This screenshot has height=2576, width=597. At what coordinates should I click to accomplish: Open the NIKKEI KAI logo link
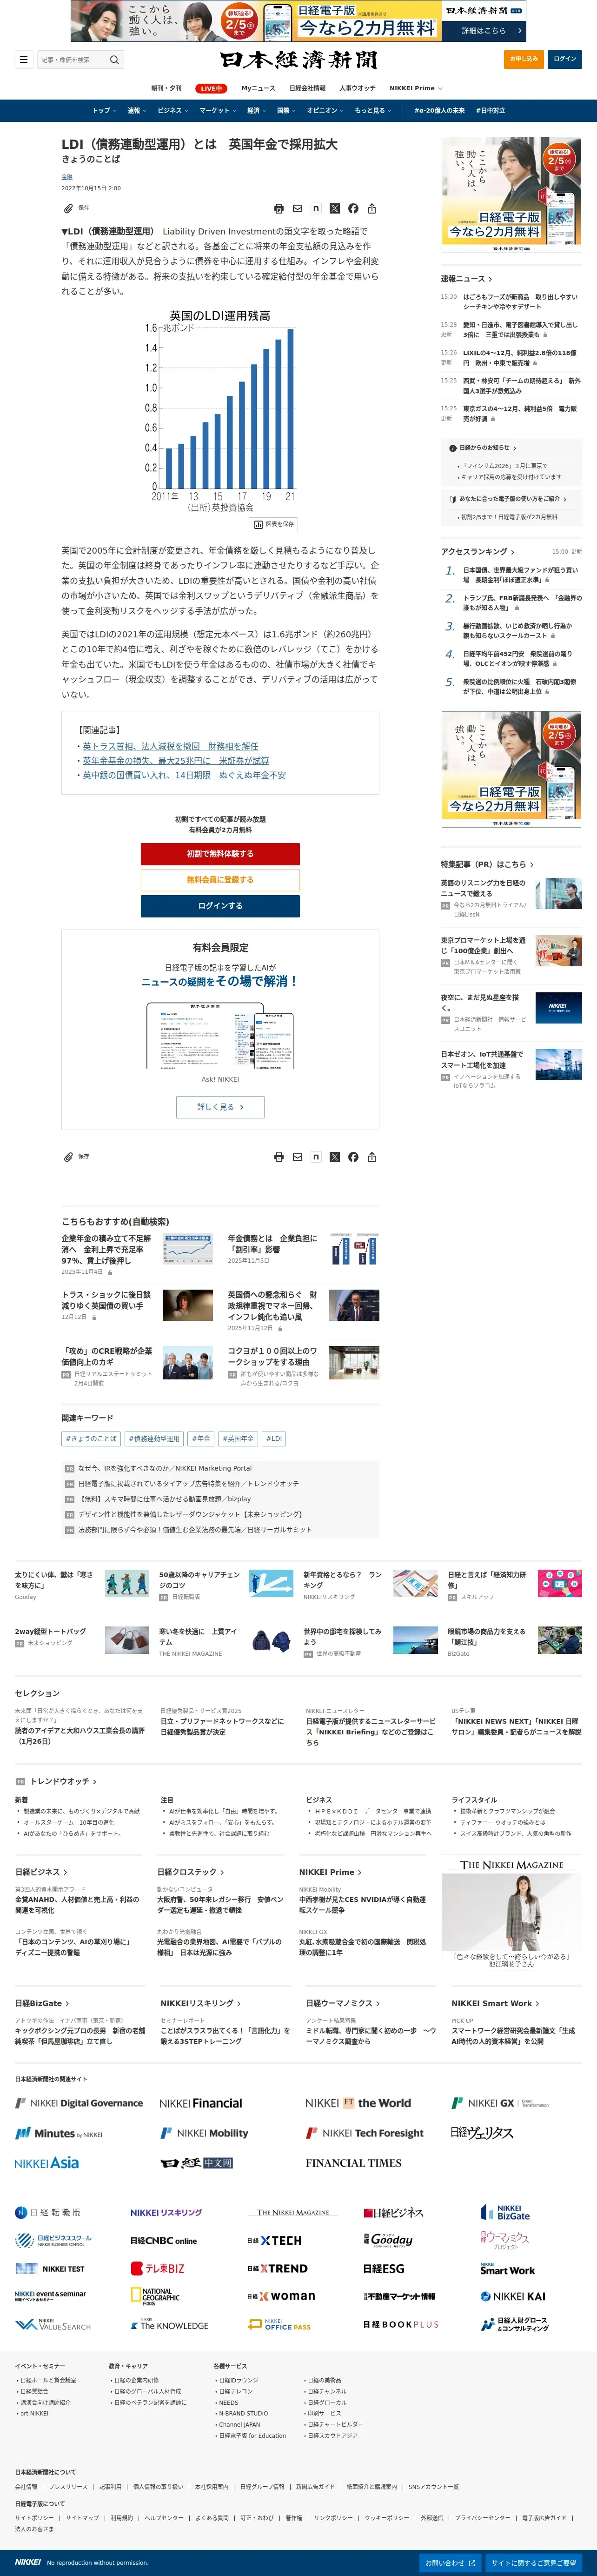513,2296
